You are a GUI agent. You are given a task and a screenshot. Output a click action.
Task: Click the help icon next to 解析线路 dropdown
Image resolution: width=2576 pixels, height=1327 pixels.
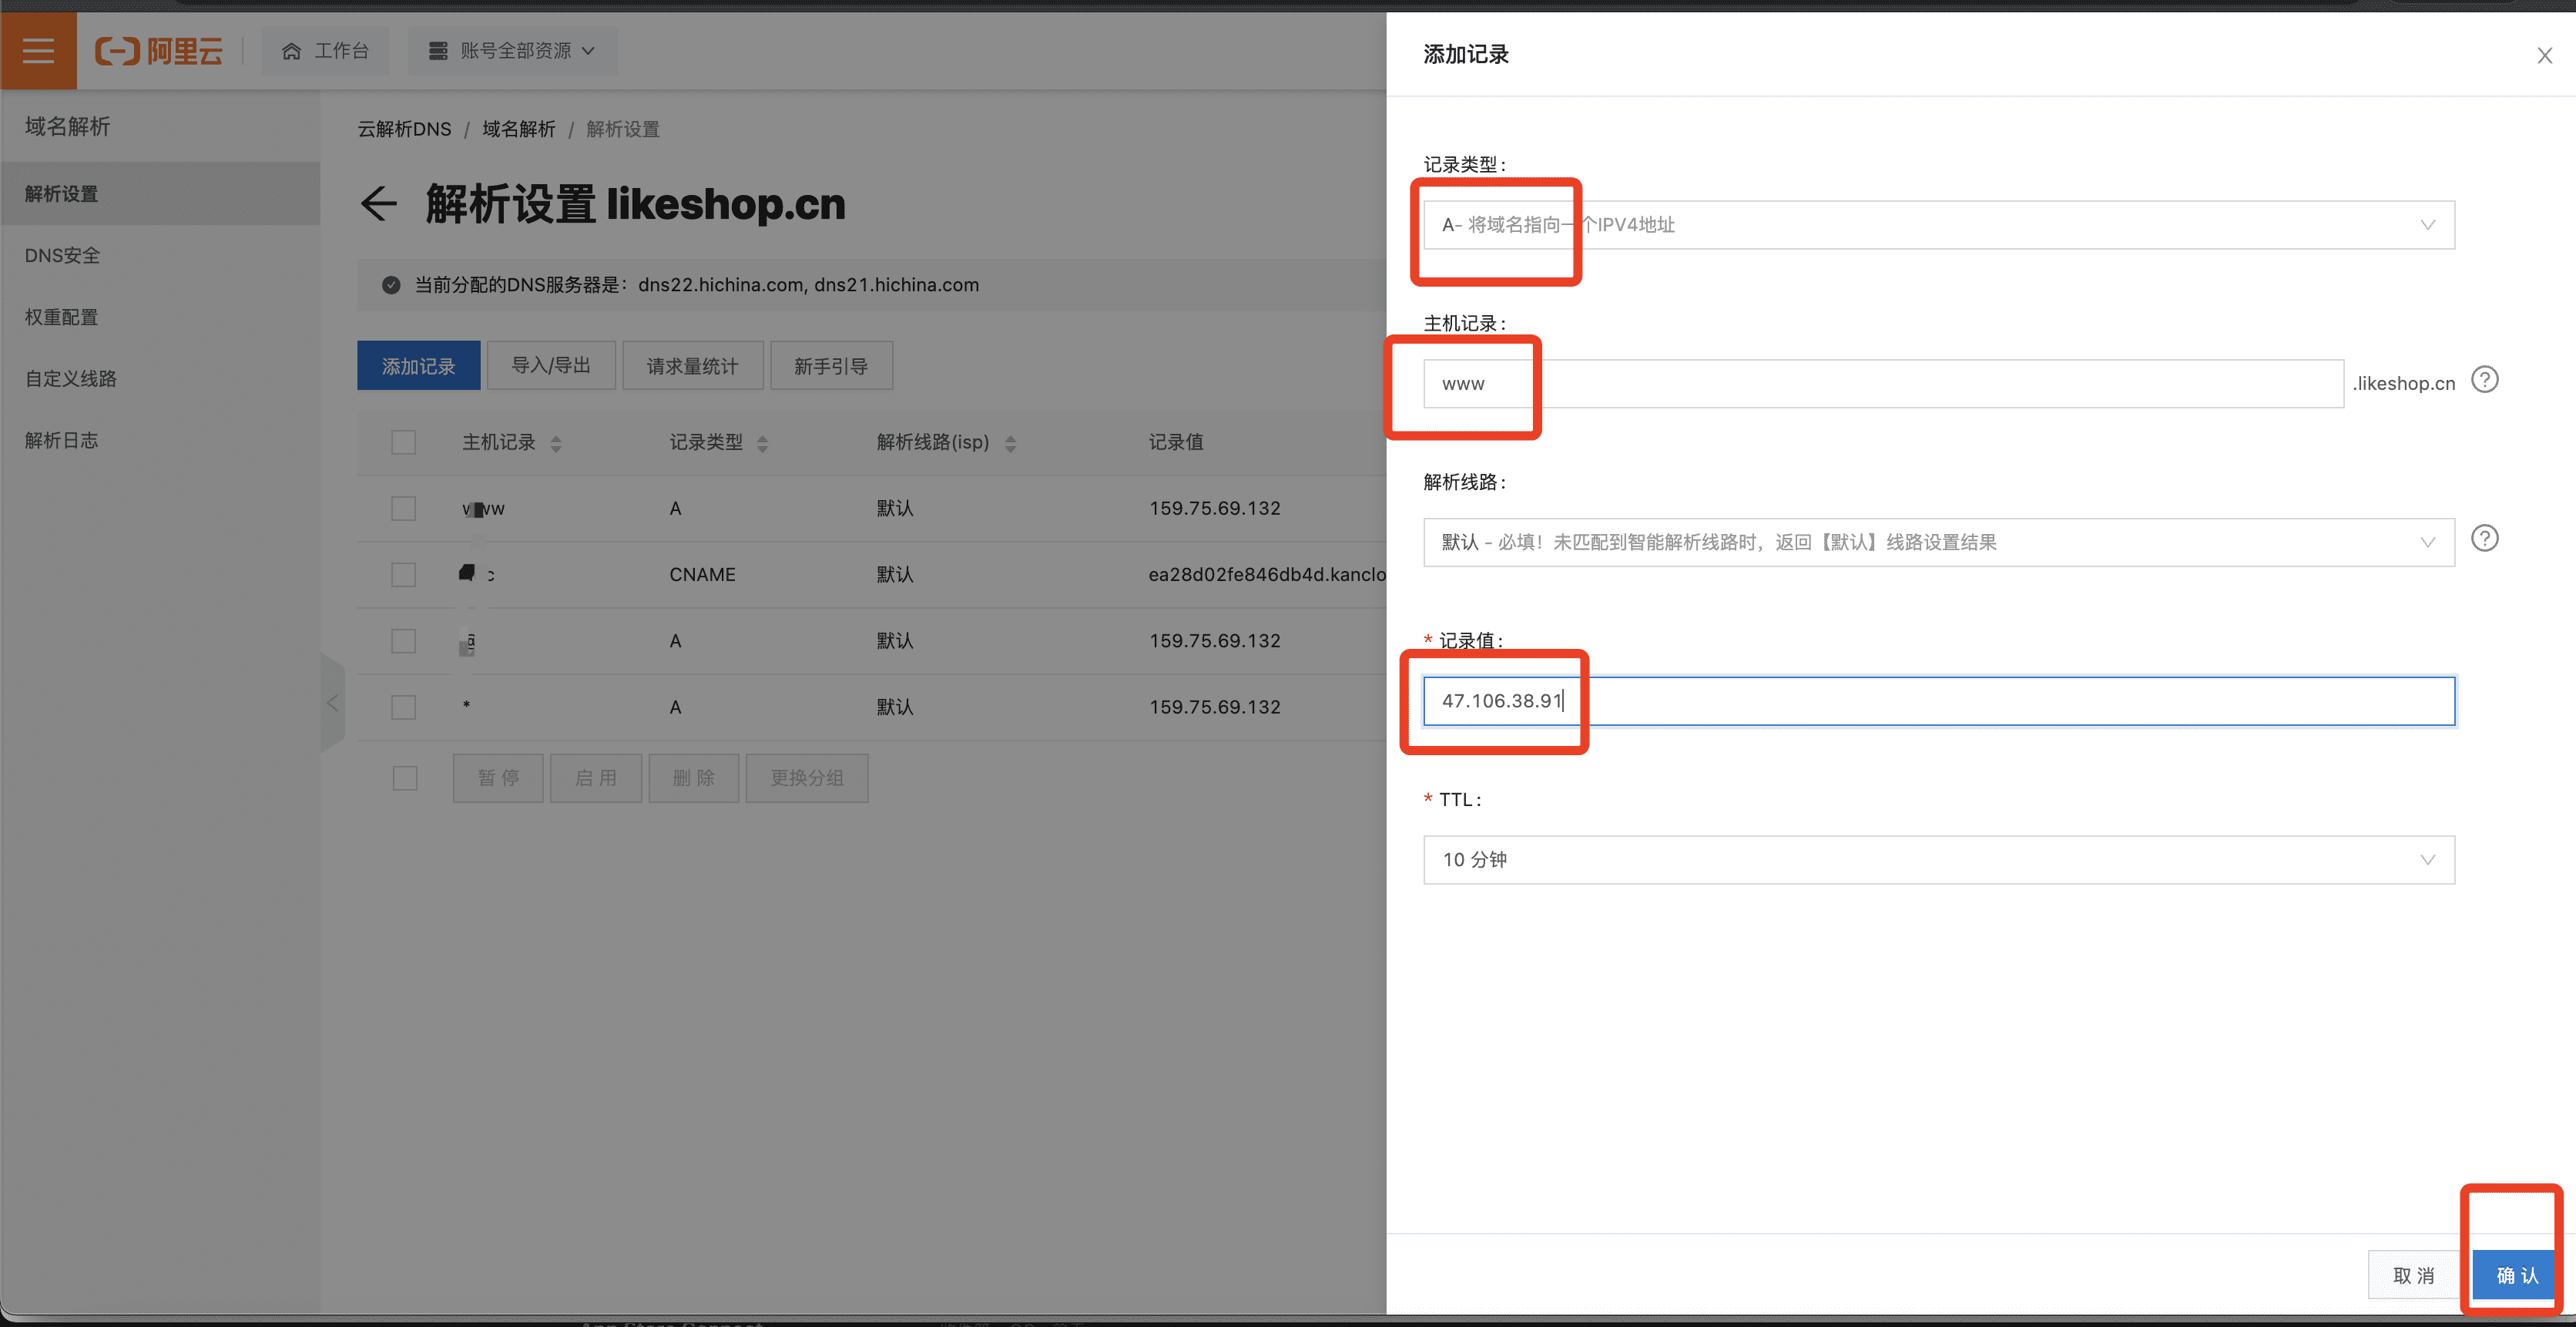click(2484, 539)
